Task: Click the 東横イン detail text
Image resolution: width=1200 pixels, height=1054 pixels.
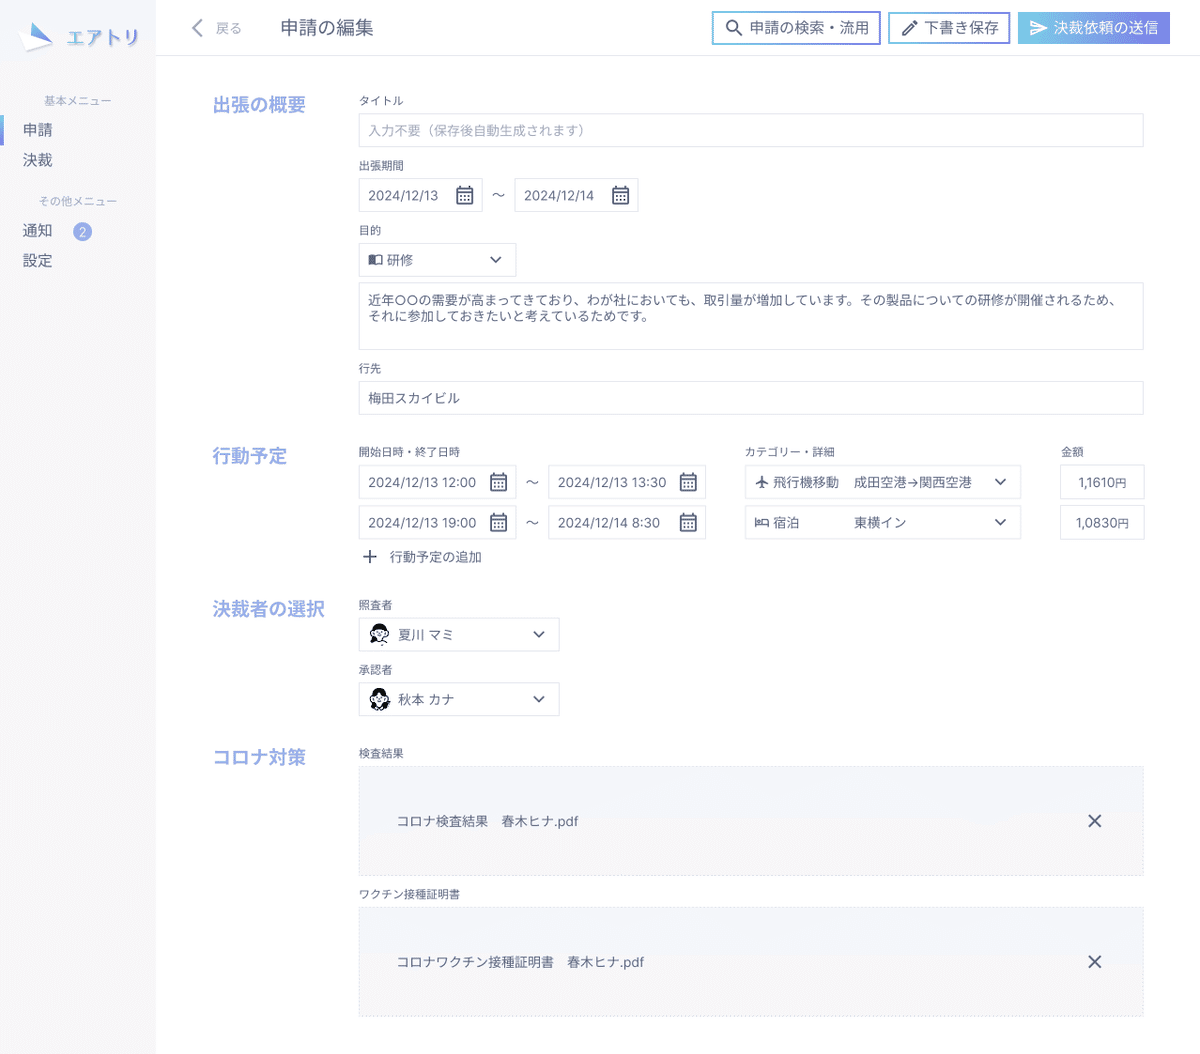Action: click(x=880, y=522)
